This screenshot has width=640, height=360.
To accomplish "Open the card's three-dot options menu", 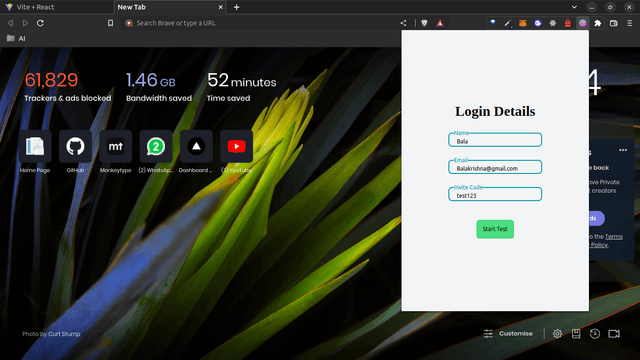I will (623, 150).
